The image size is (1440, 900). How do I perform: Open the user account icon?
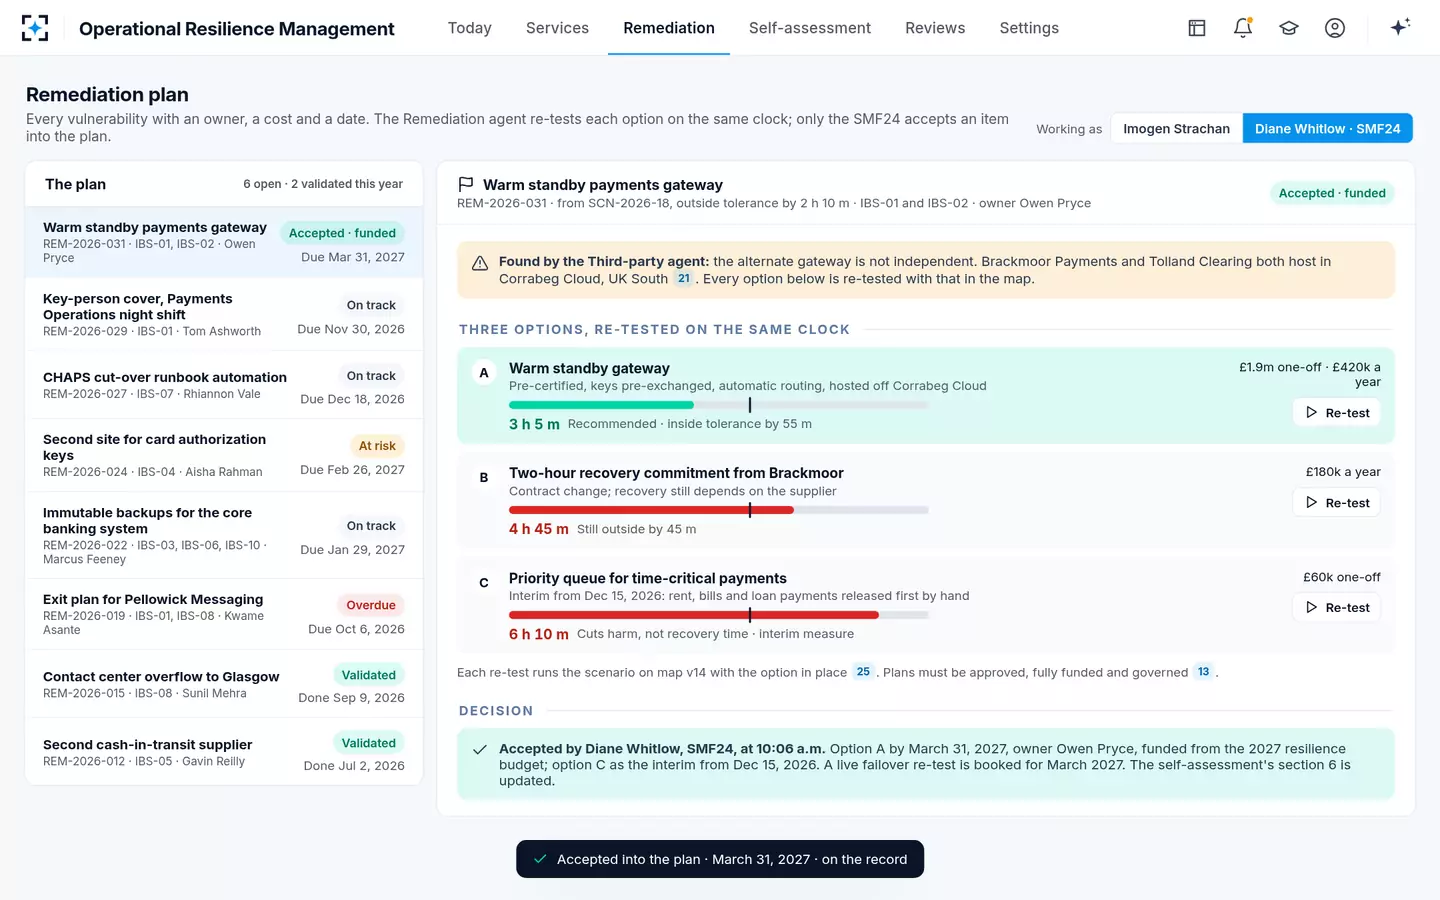click(1335, 28)
